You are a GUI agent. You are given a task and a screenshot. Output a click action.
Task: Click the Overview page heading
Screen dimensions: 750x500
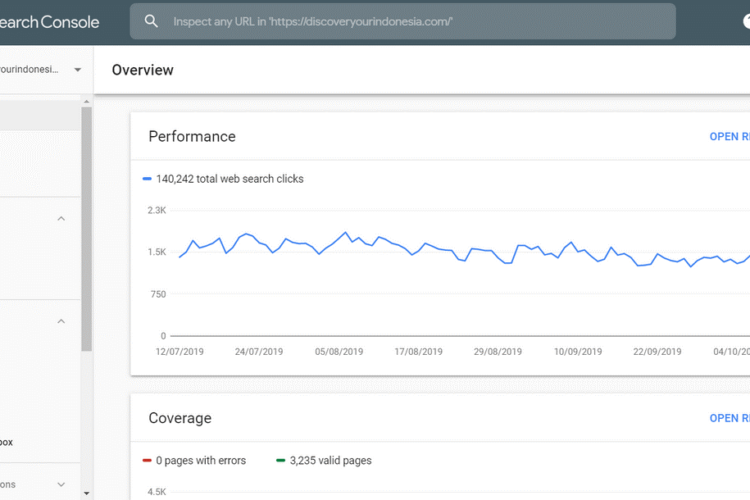tap(143, 70)
